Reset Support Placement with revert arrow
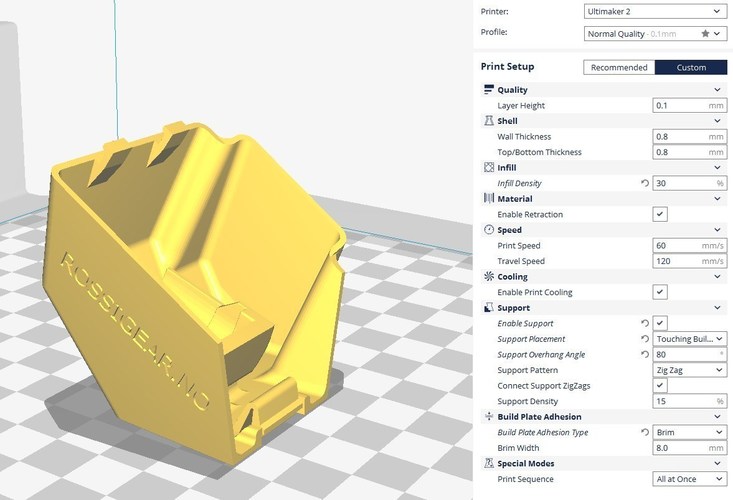This screenshot has width=733, height=500. tap(645, 339)
